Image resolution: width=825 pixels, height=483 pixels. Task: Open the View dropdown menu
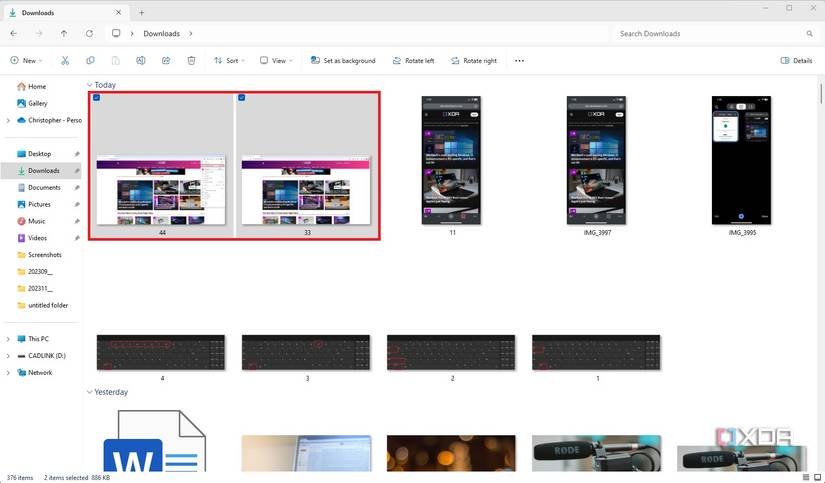pos(276,61)
